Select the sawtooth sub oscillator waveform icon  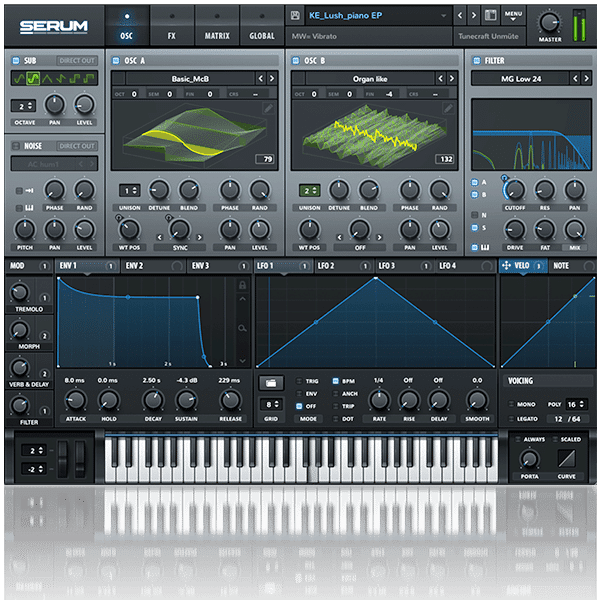[61, 79]
